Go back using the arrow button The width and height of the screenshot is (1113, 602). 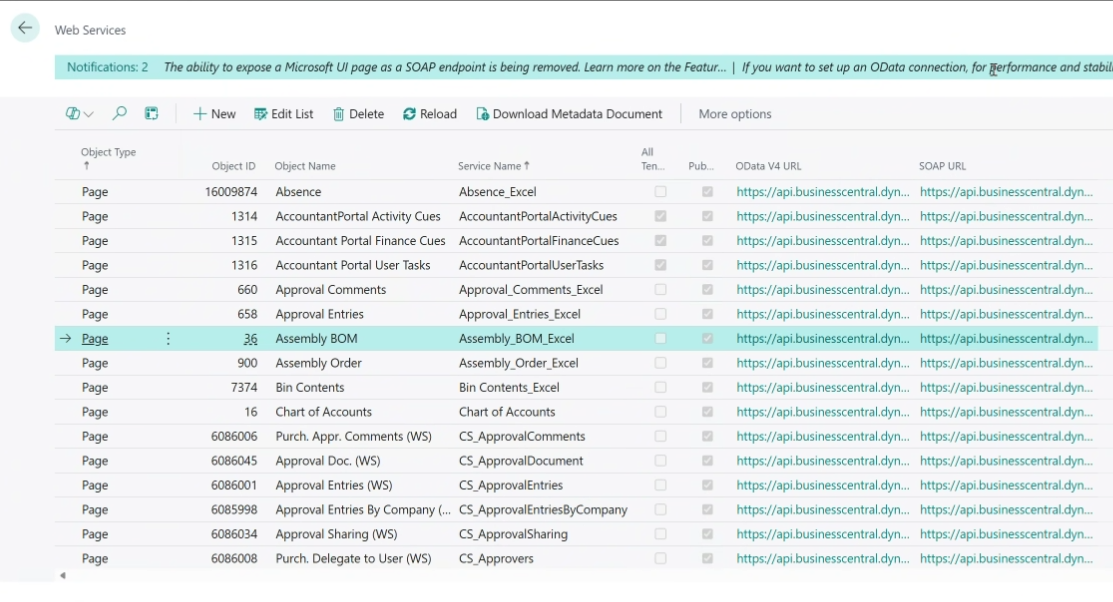25,28
